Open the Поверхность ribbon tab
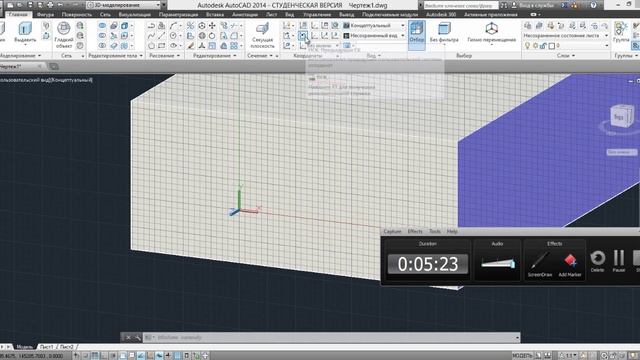 [77, 14]
